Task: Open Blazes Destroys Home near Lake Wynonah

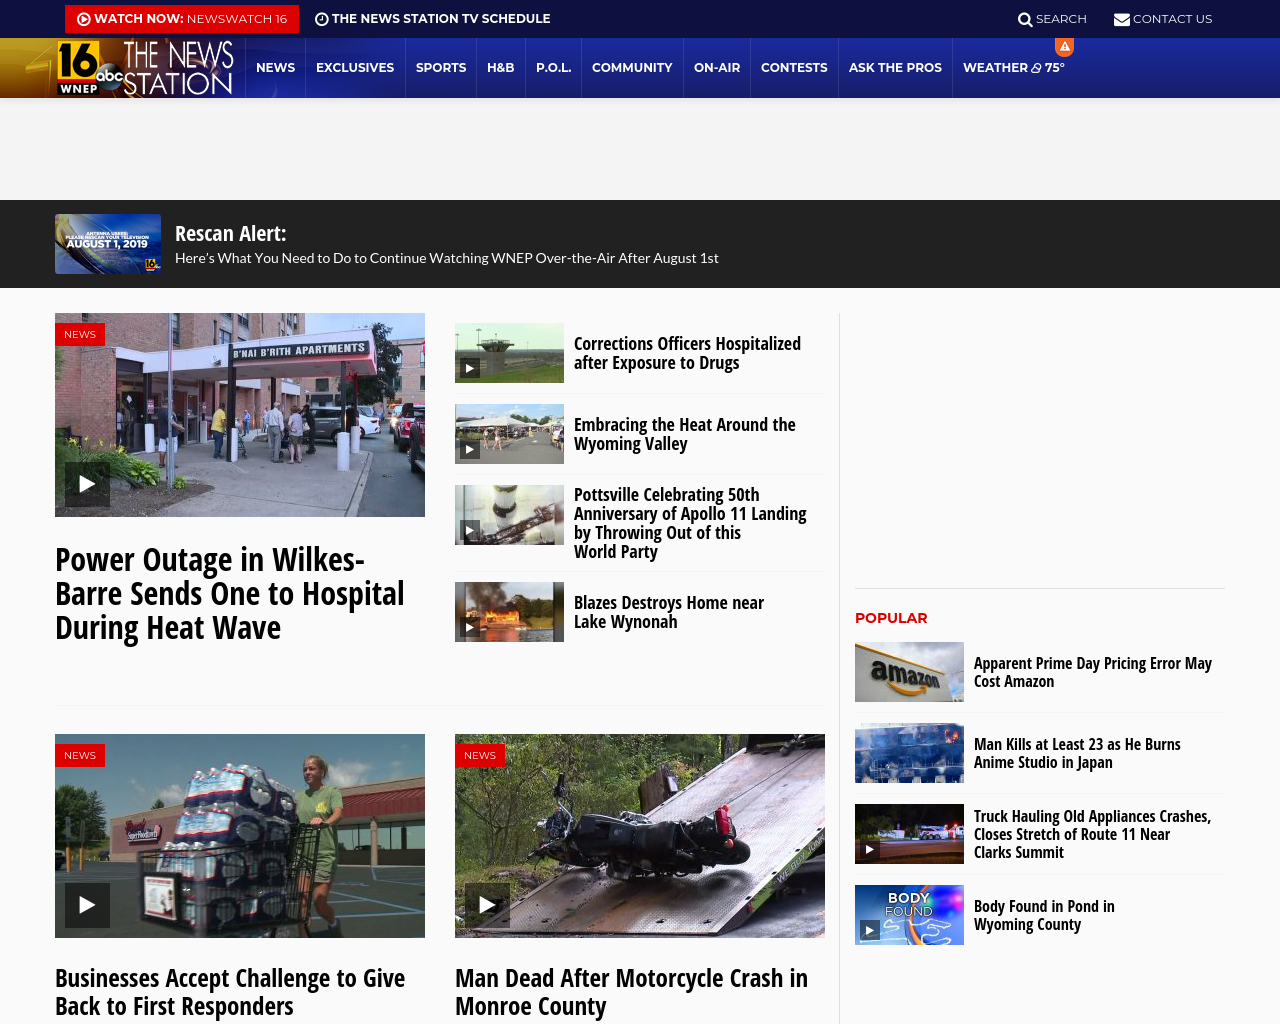Action: coord(669,612)
